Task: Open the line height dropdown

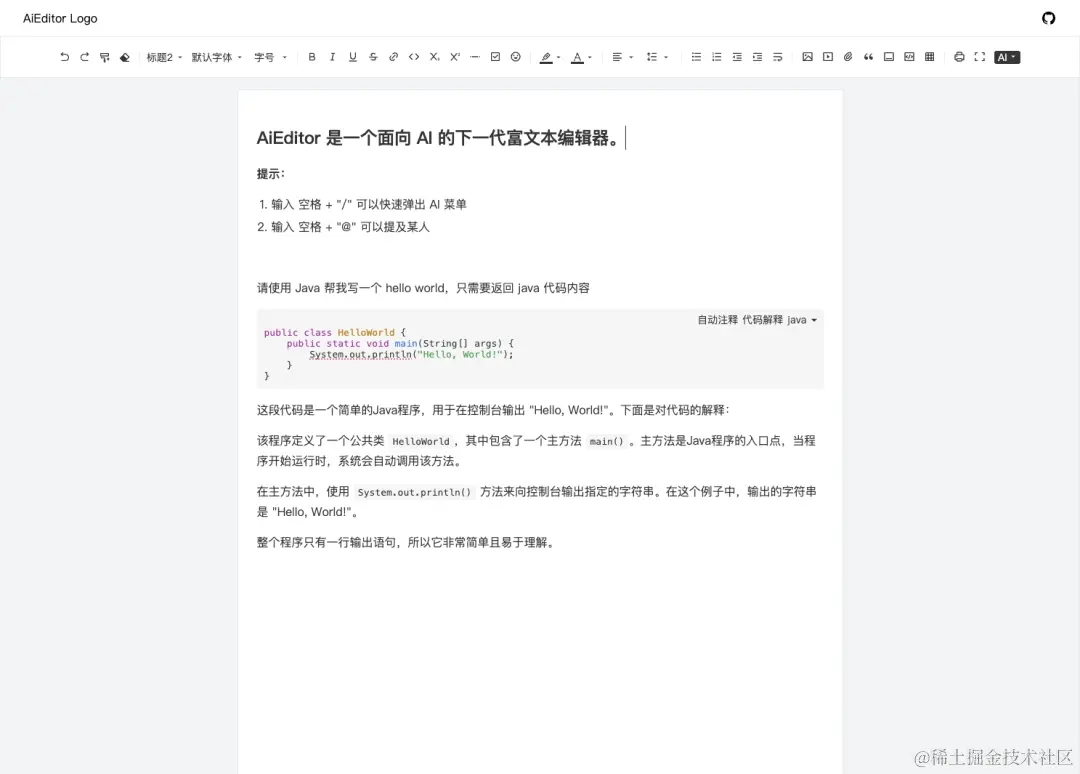Action: coord(657,57)
